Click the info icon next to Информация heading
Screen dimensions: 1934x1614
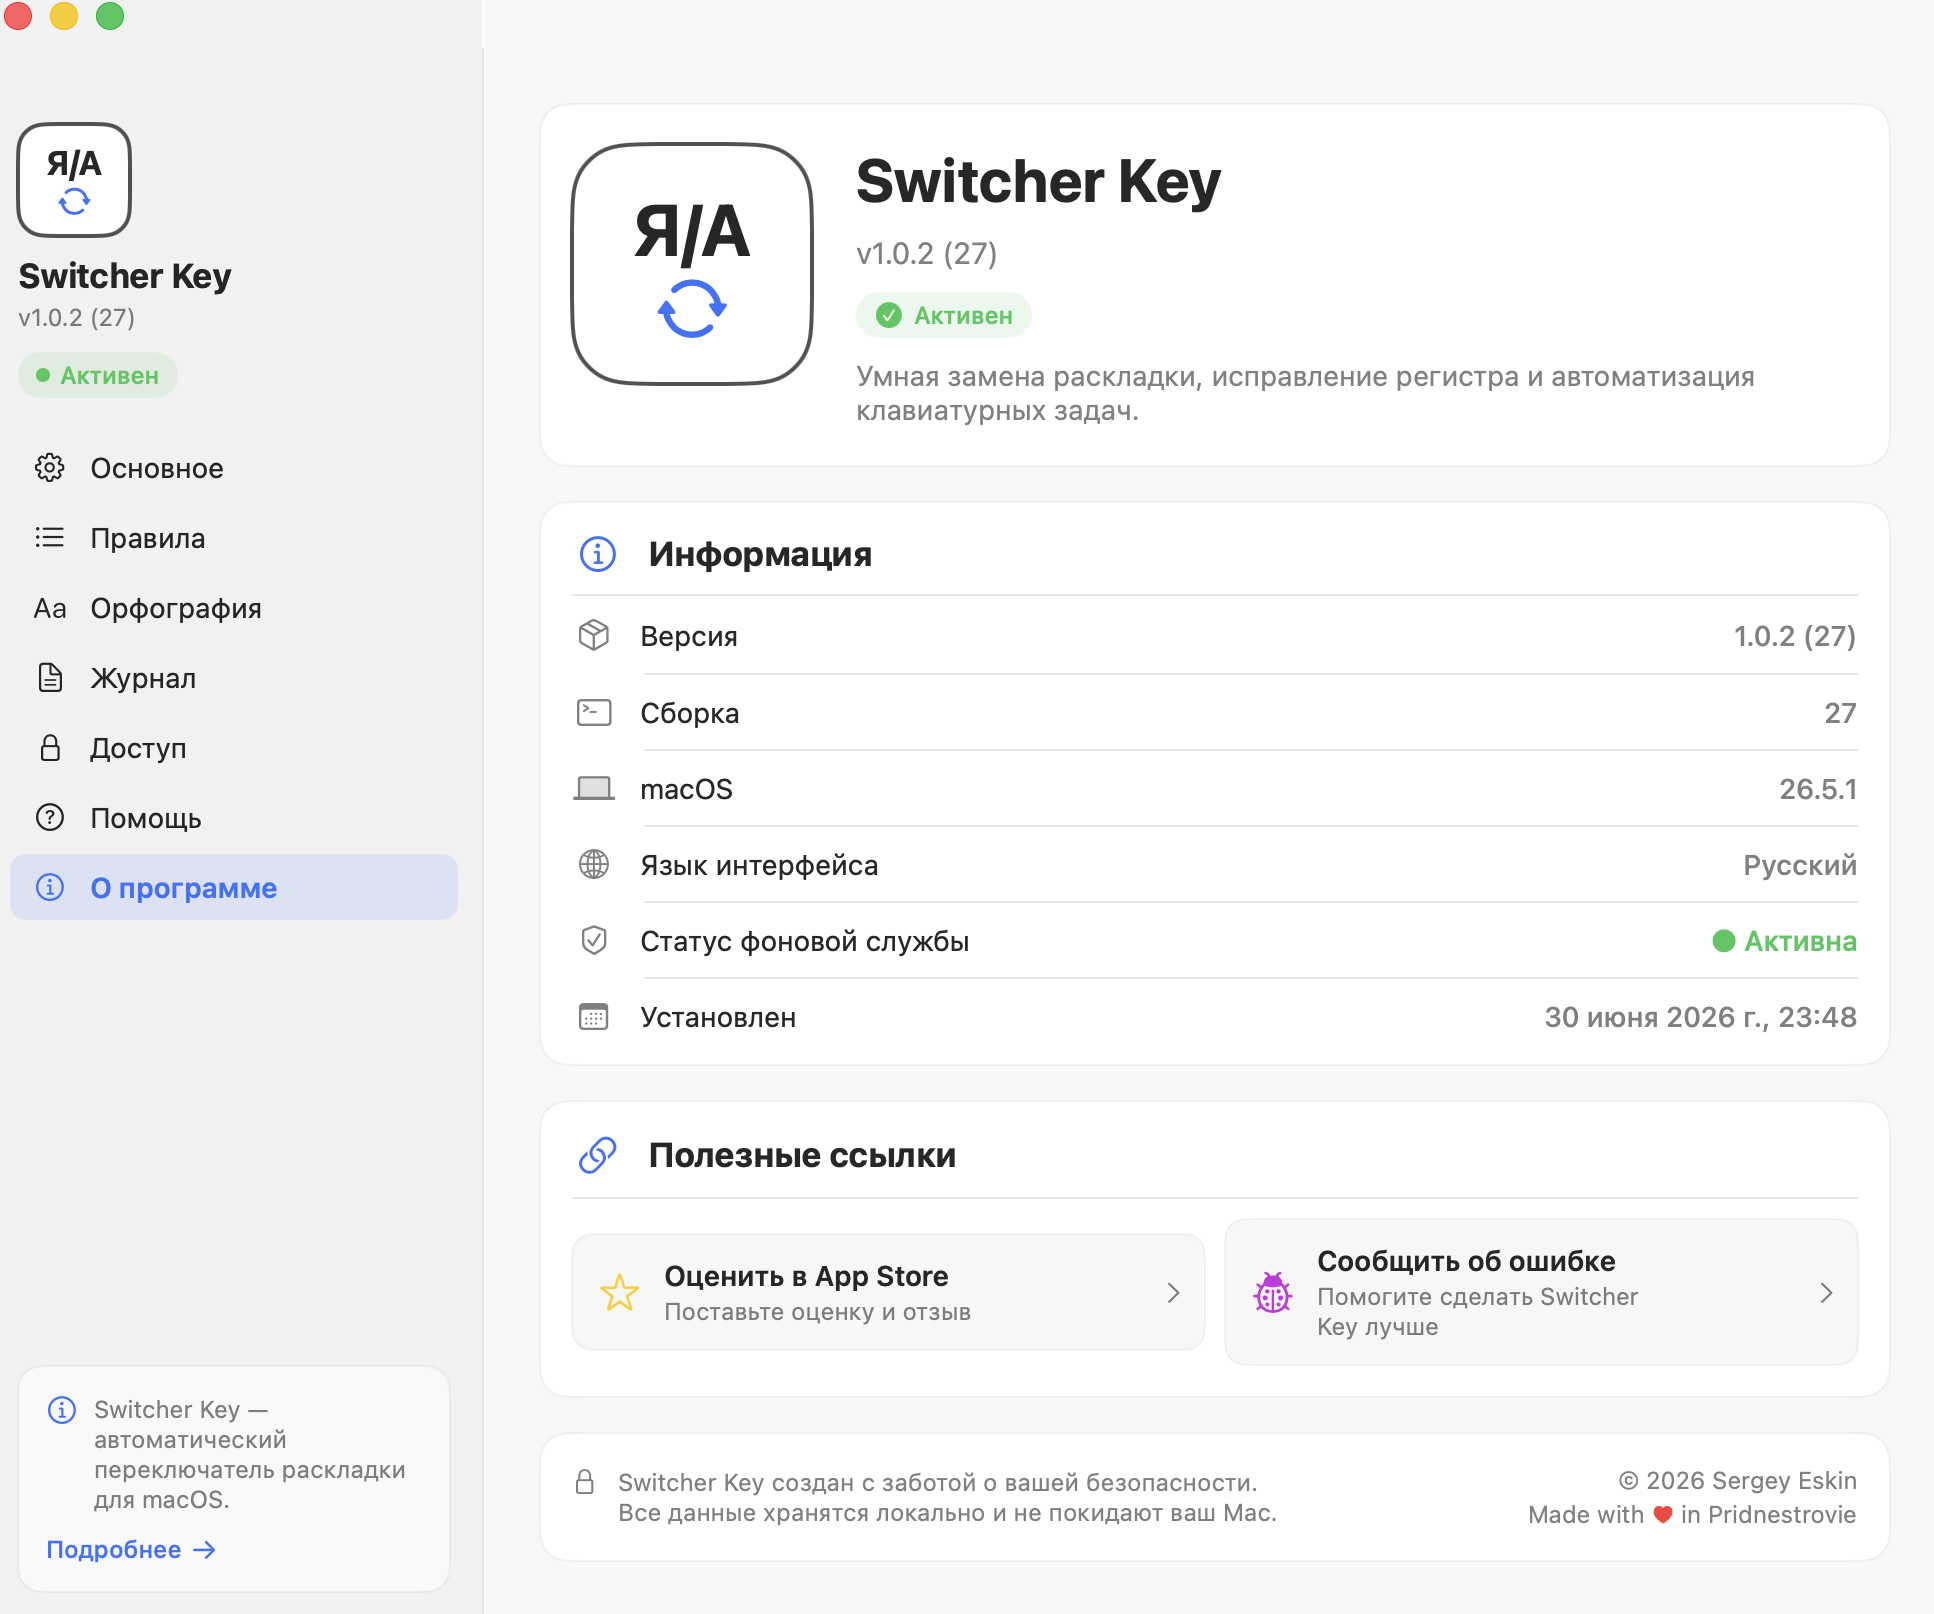pos(598,553)
